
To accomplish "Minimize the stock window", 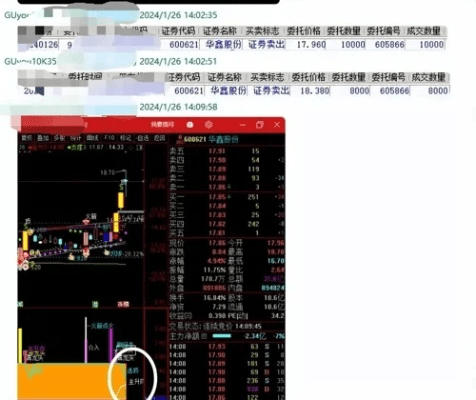I will [x=242, y=125].
